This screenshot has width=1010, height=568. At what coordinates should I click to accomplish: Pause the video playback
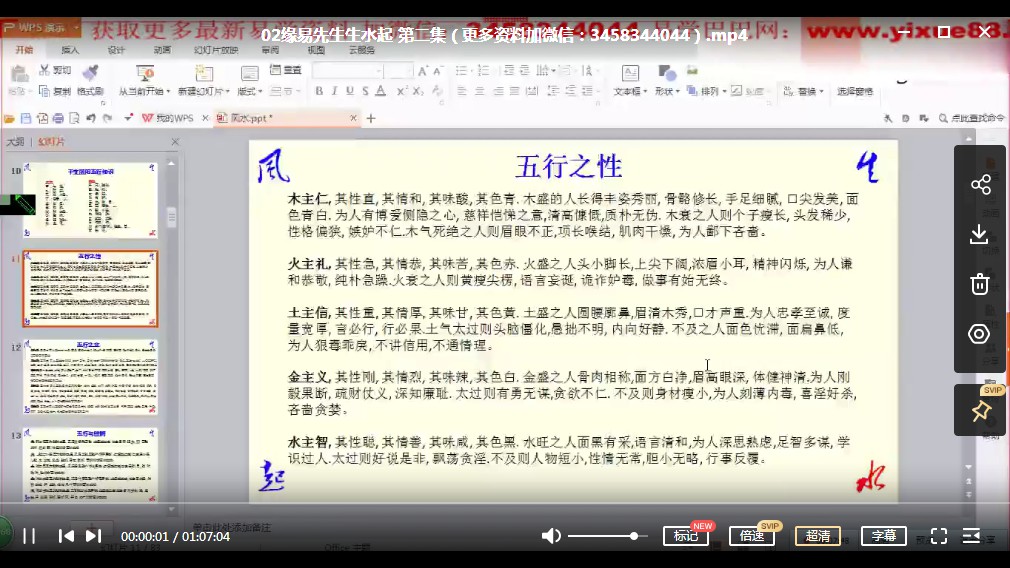tap(29, 536)
